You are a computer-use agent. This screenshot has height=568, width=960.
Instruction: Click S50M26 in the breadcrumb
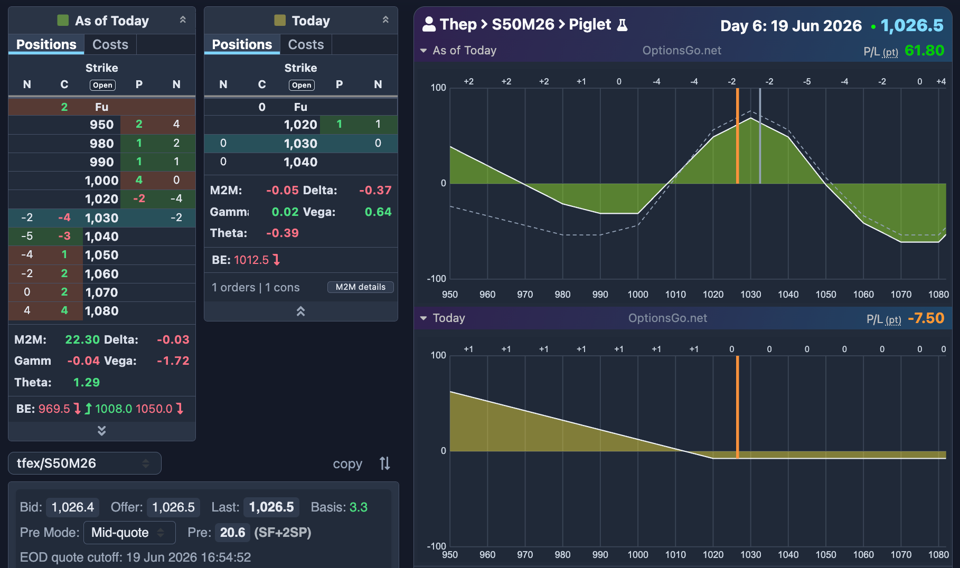(523, 24)
